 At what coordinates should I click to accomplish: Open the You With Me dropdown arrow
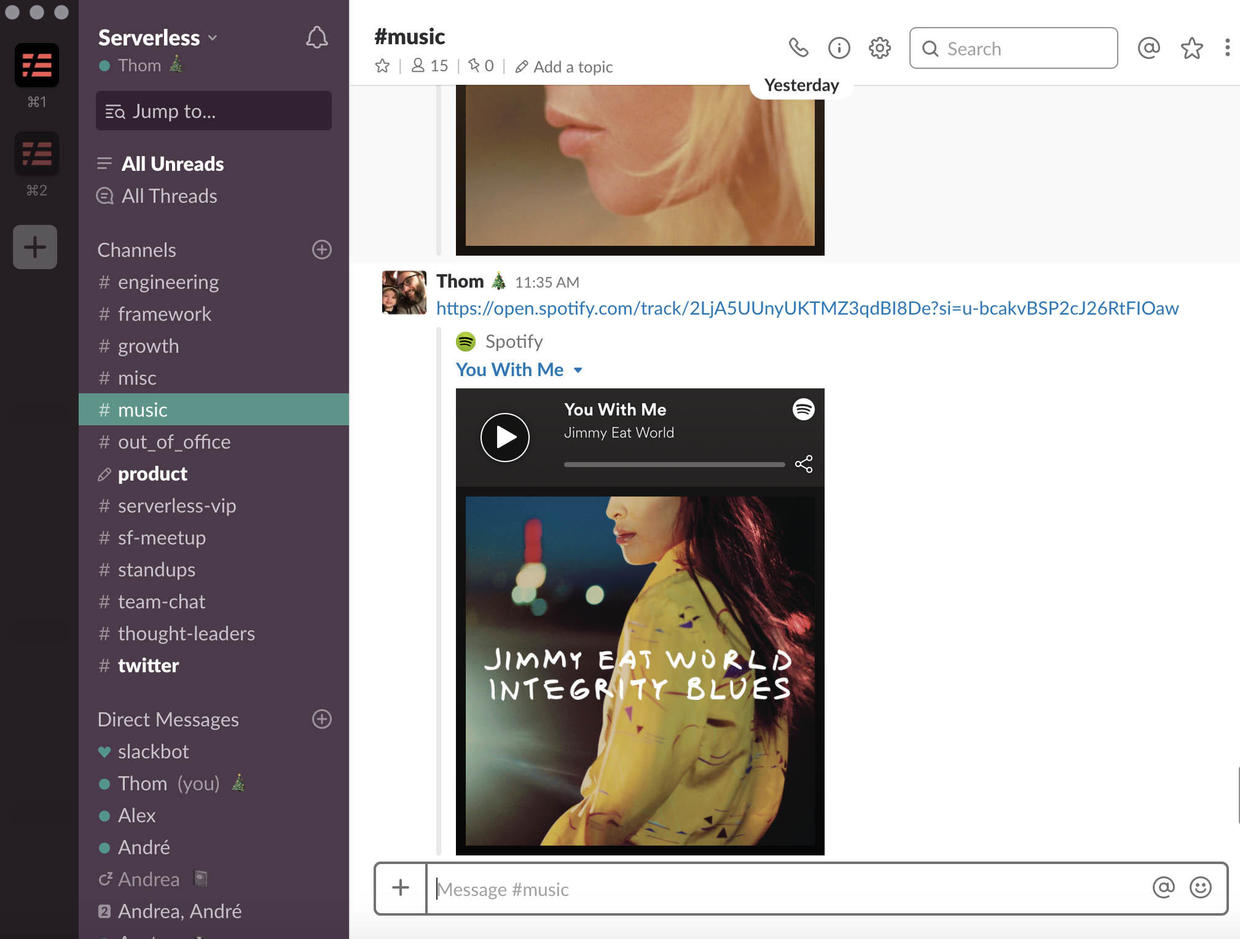click(577, 369)
